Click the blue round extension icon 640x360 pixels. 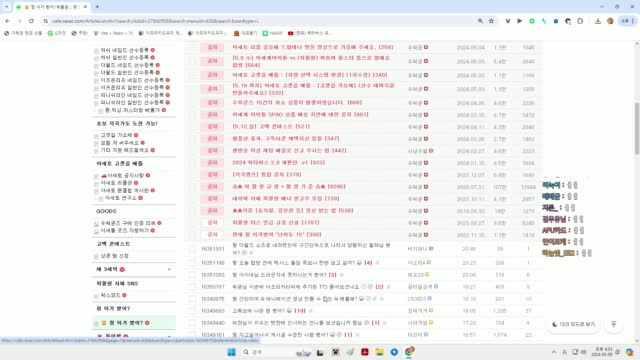[556, 21]
